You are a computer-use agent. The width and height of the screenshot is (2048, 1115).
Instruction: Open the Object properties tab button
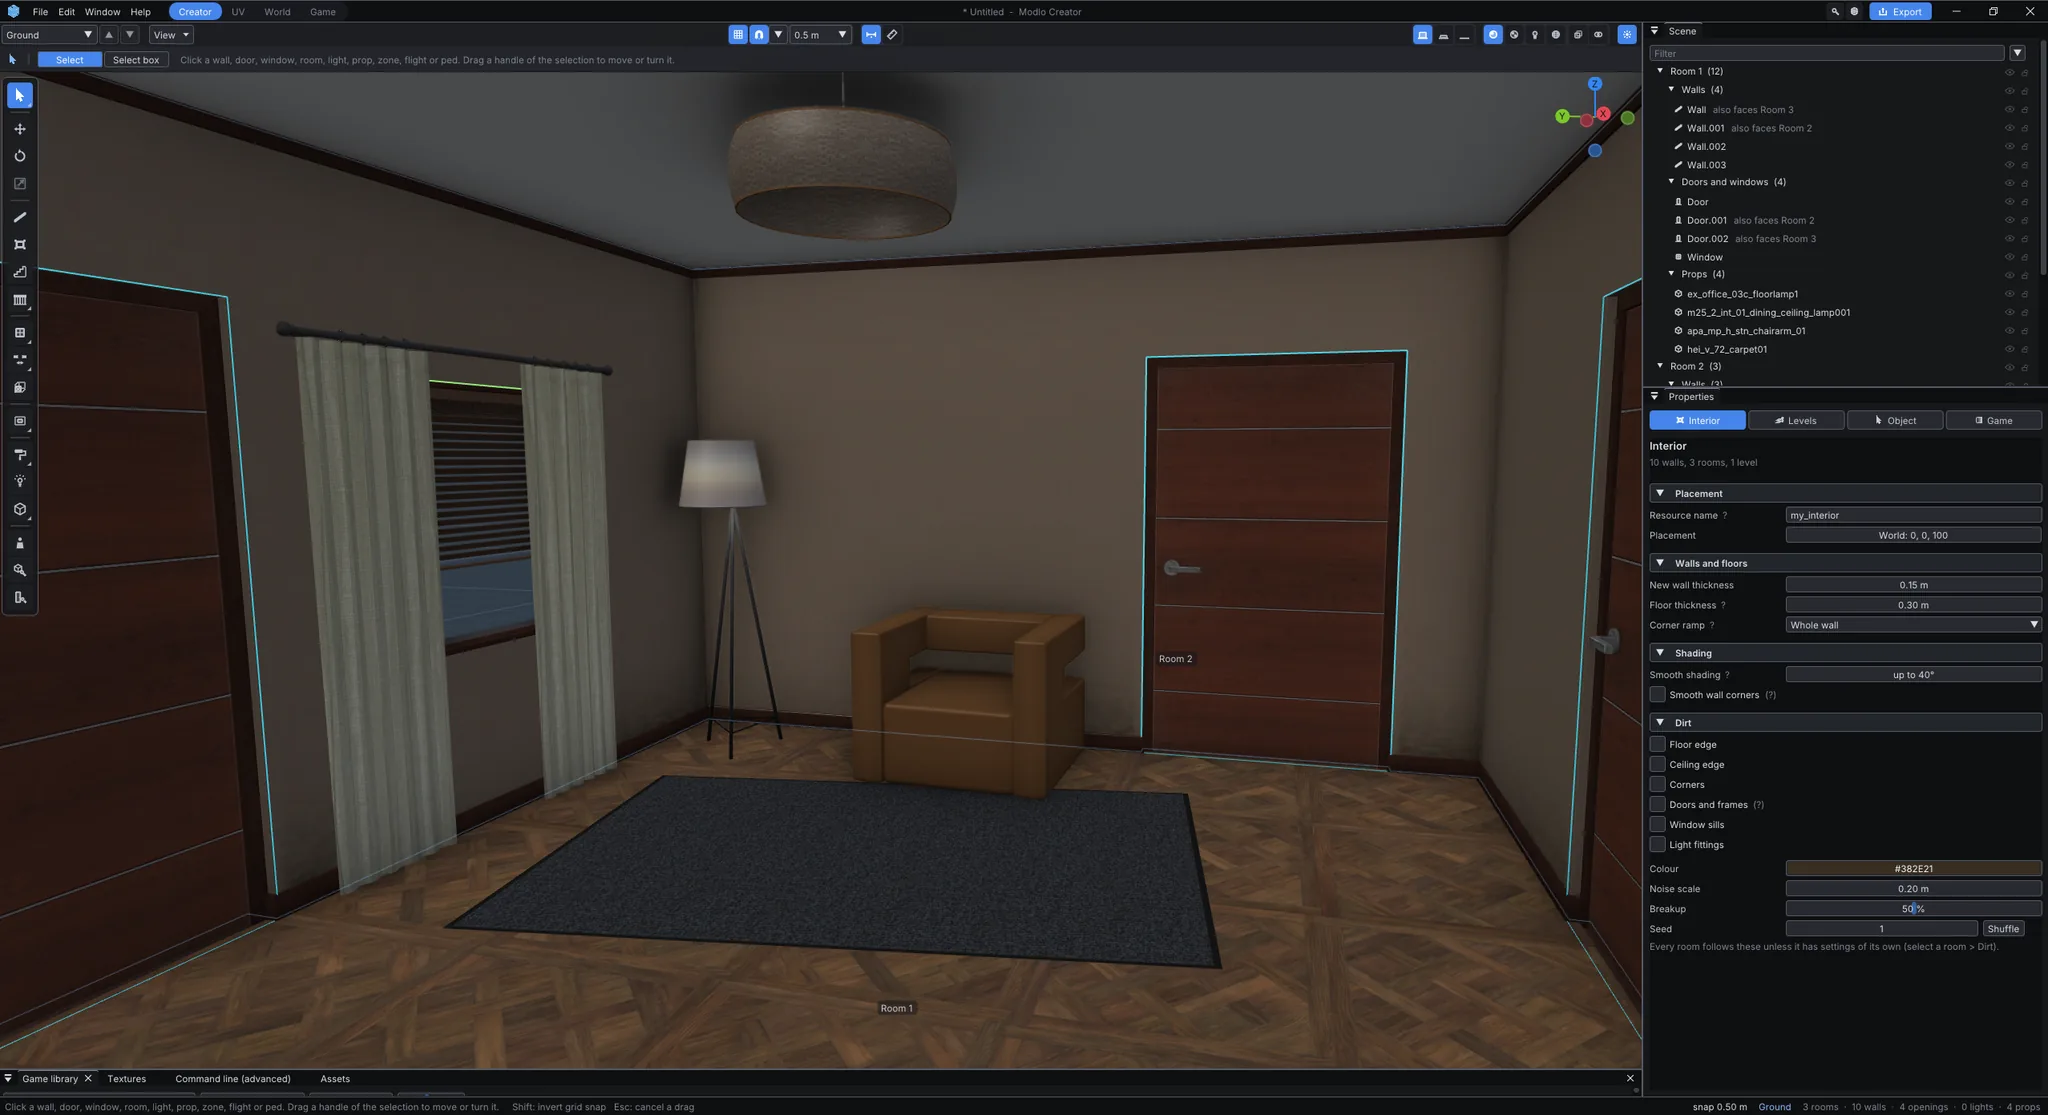(x=1895, y=421)
